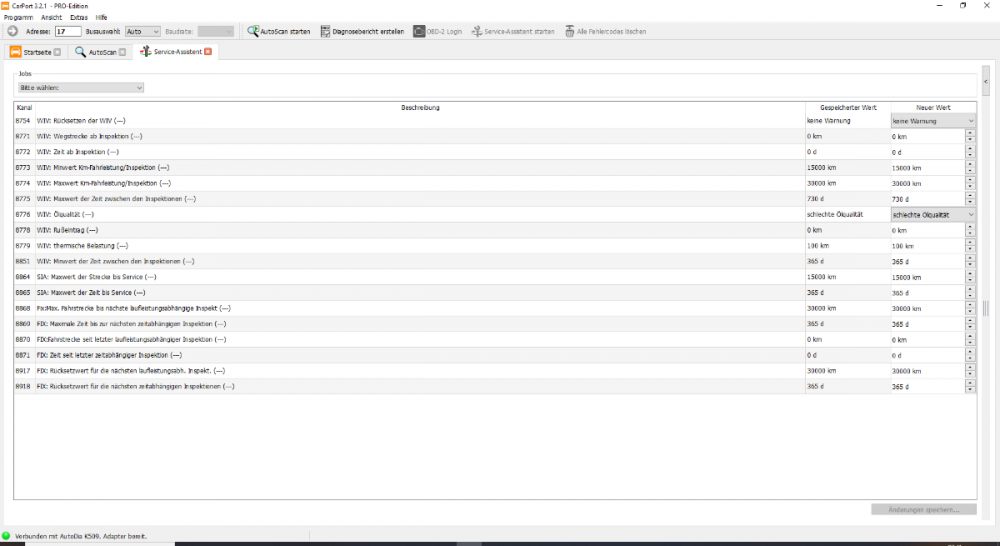This screenshot has height=546, width=1000.
Task: Switch to the AutoScan tab
Action: [100, 52]
